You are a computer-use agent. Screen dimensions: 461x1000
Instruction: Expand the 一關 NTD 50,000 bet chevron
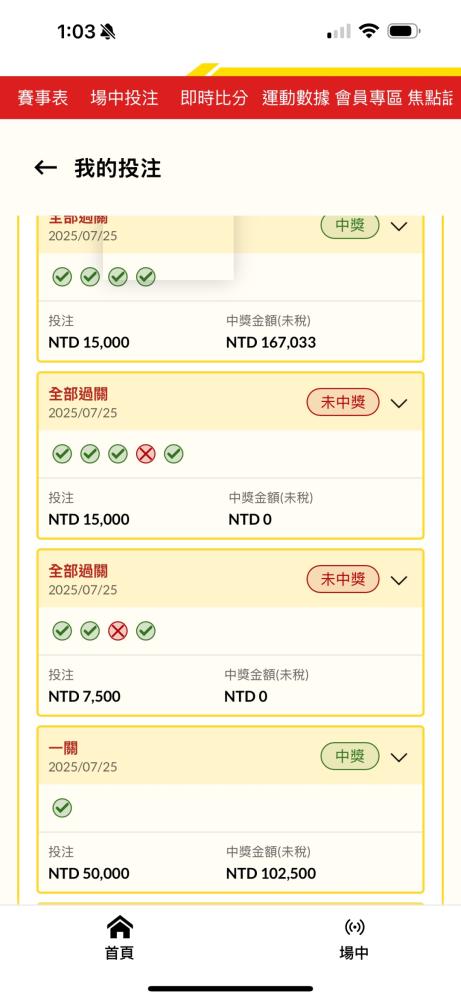pyautogui.click(x=399, y=757)
